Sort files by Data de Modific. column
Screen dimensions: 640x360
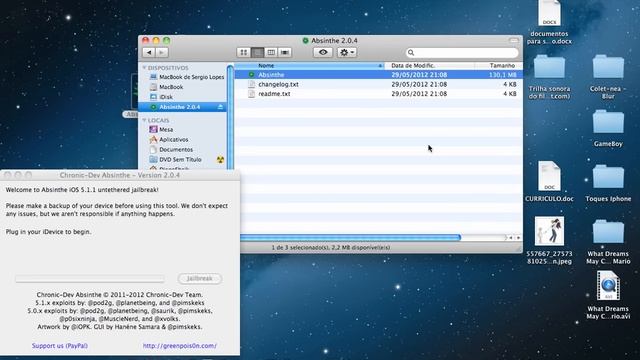(429, 66)
